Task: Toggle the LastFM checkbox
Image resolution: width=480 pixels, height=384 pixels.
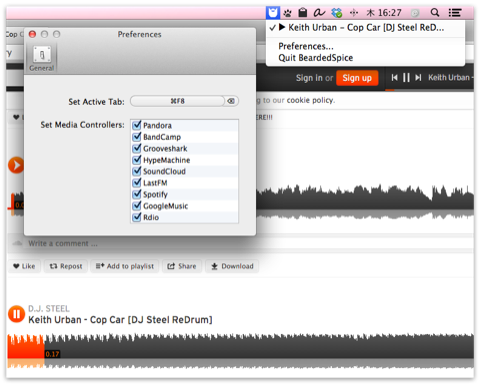Action: [x=137, y=183]
